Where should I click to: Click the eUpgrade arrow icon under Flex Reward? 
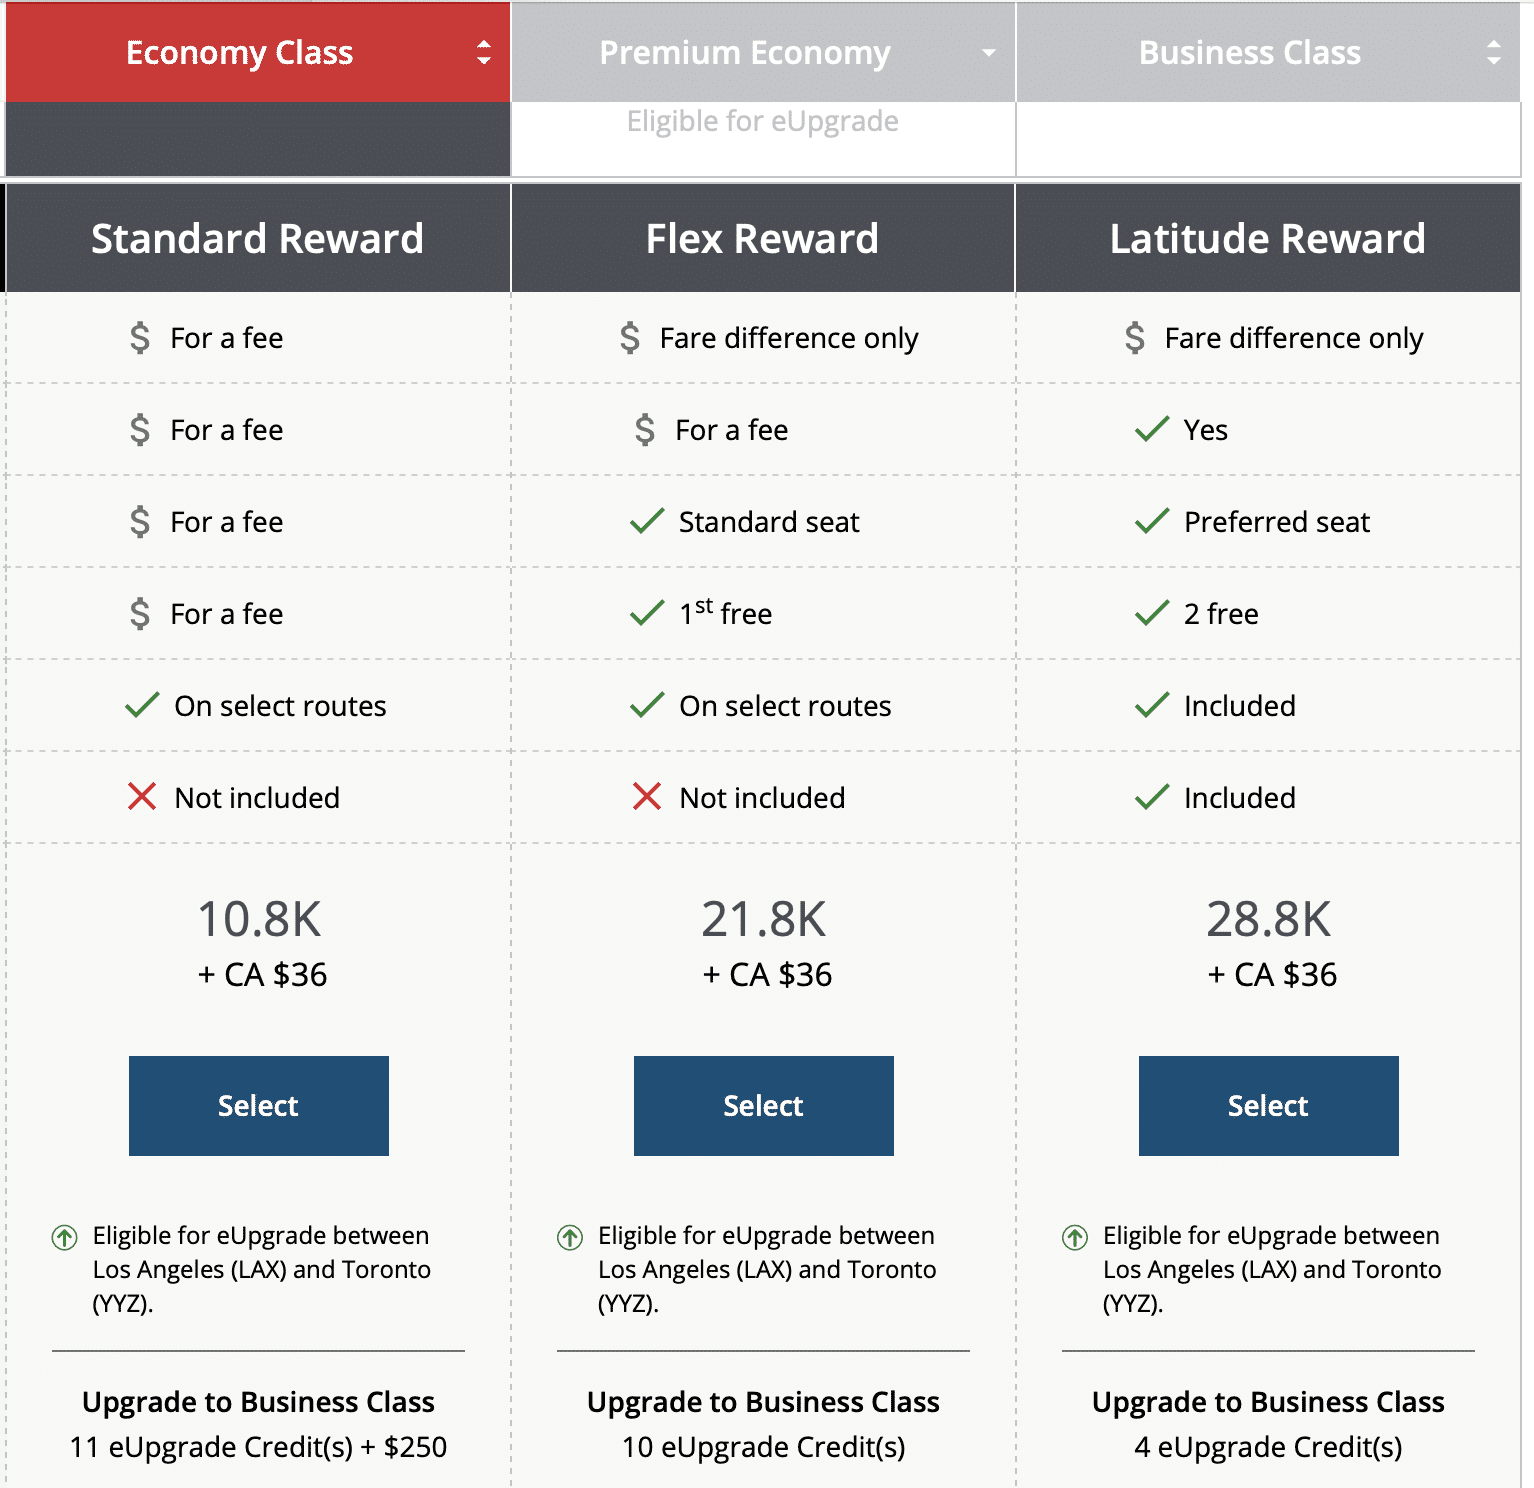570,1237
